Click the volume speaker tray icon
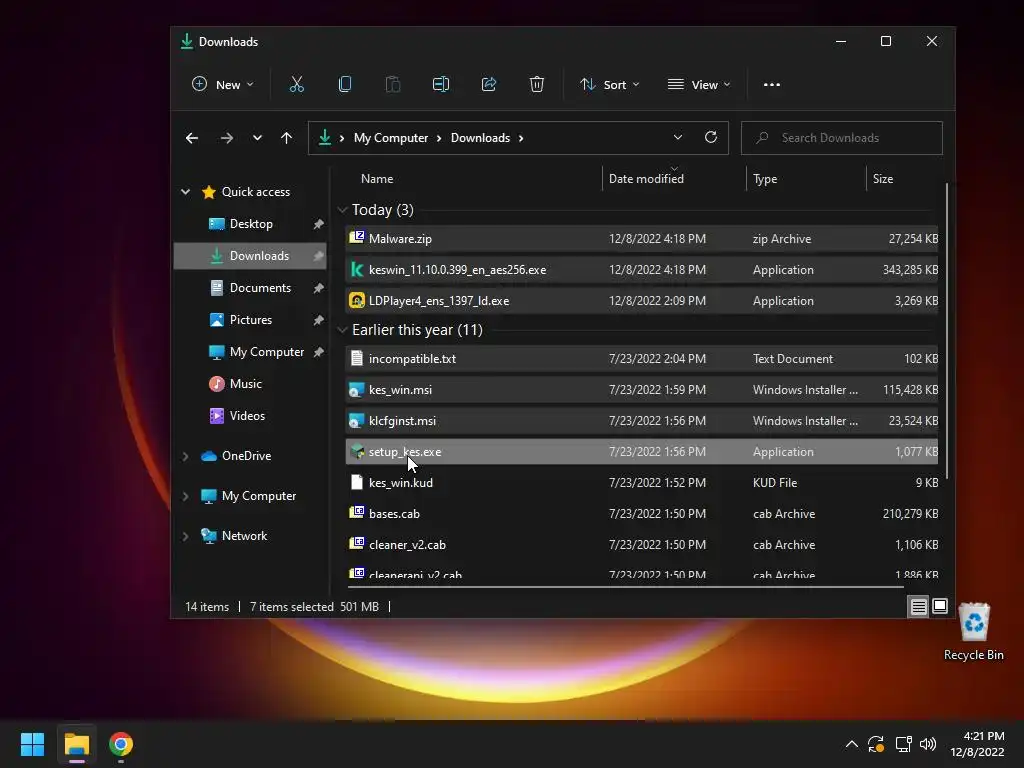The image size is (1024, 768). tap(928, 744)
